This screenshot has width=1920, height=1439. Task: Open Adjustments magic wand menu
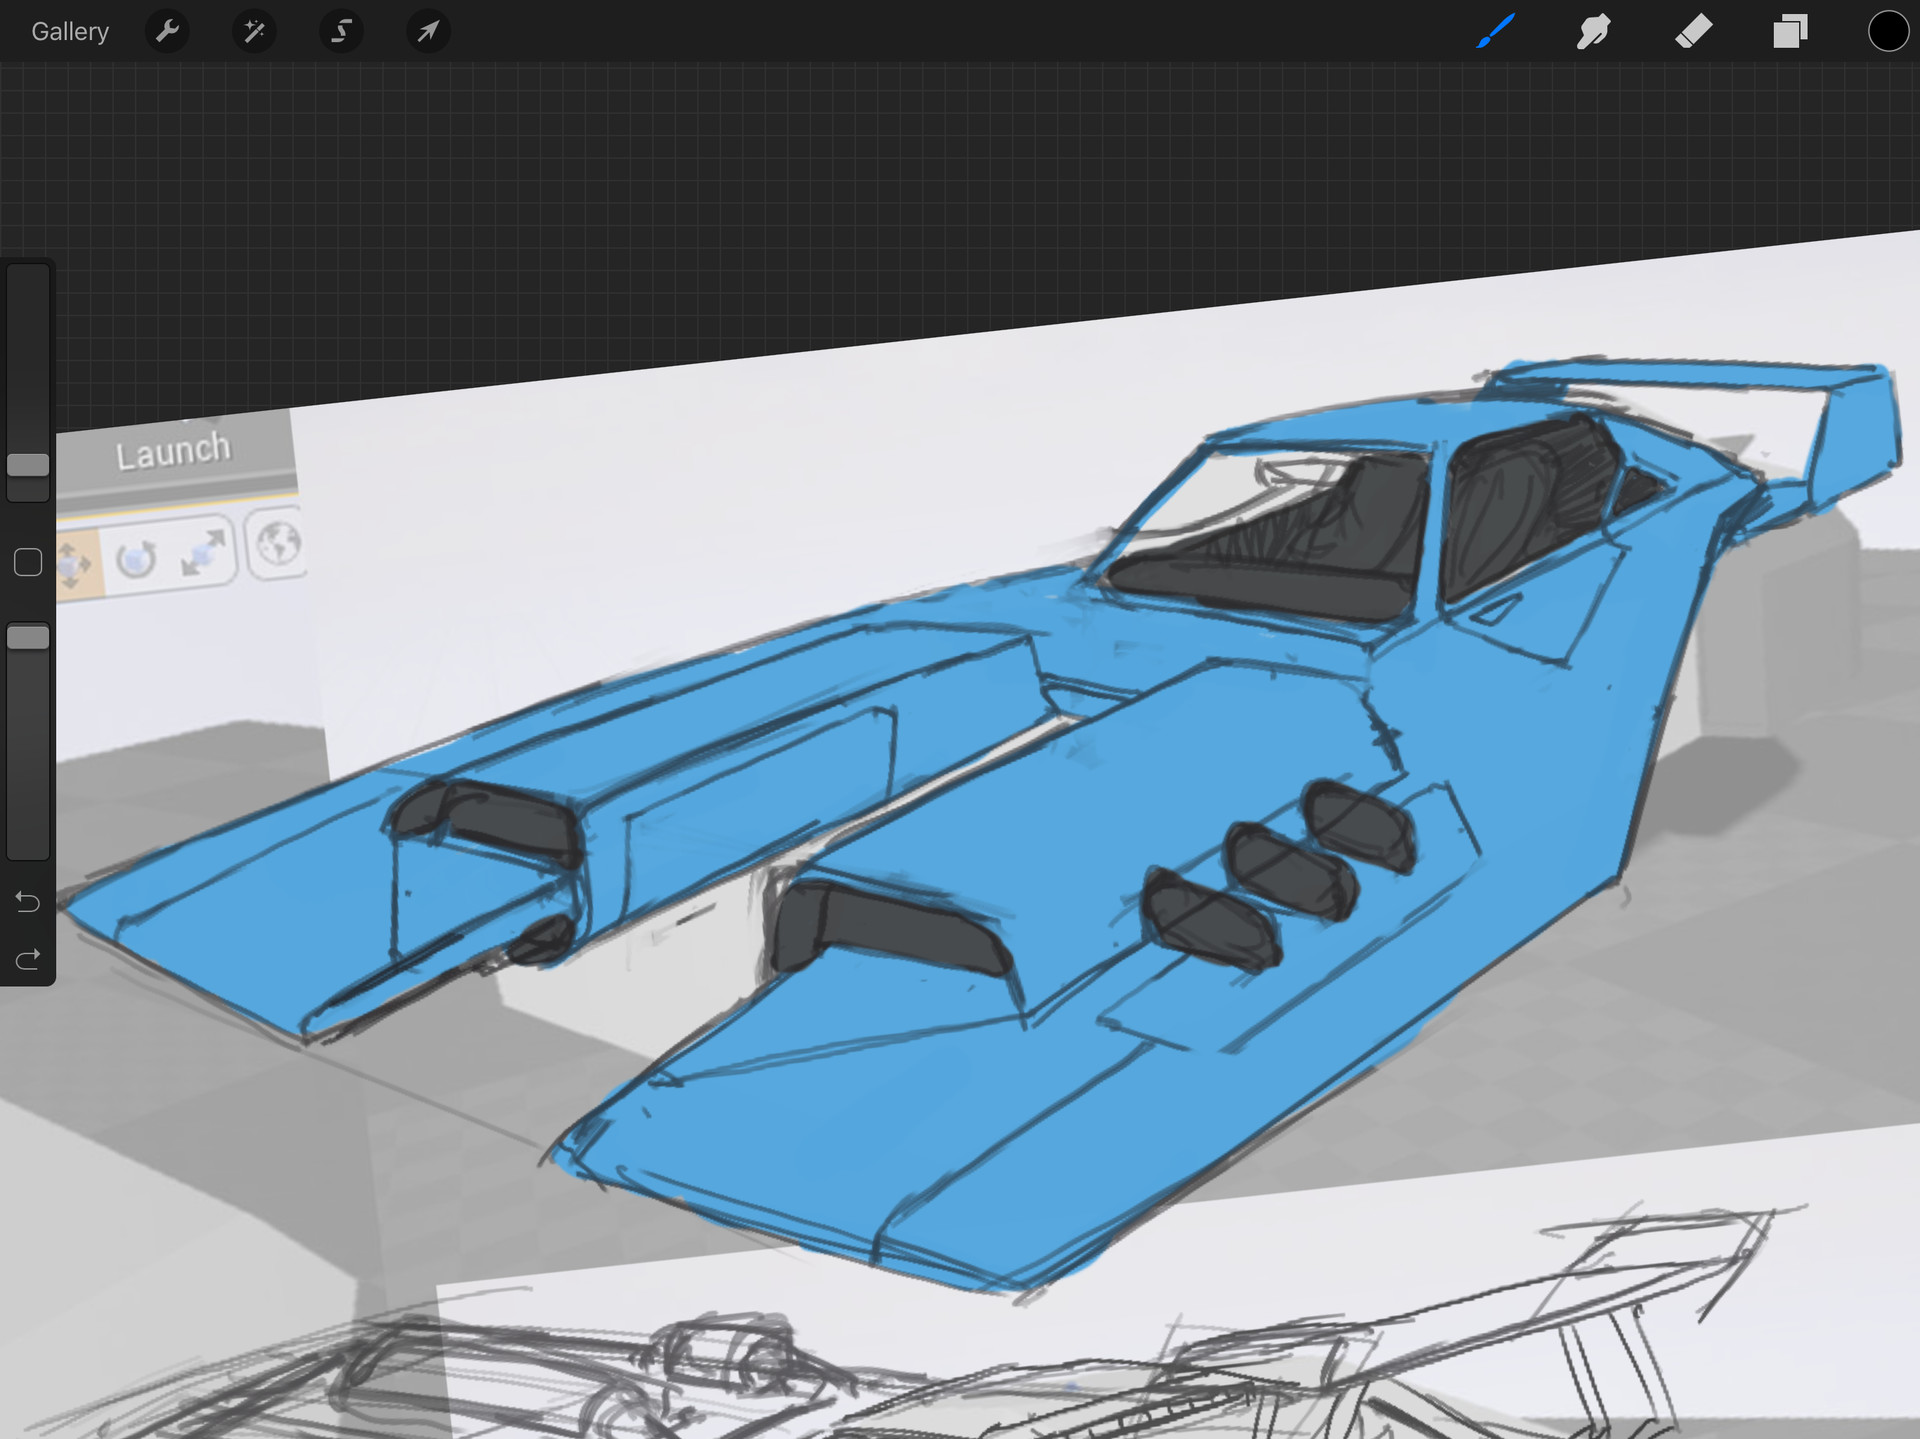[x=254, y=32]
